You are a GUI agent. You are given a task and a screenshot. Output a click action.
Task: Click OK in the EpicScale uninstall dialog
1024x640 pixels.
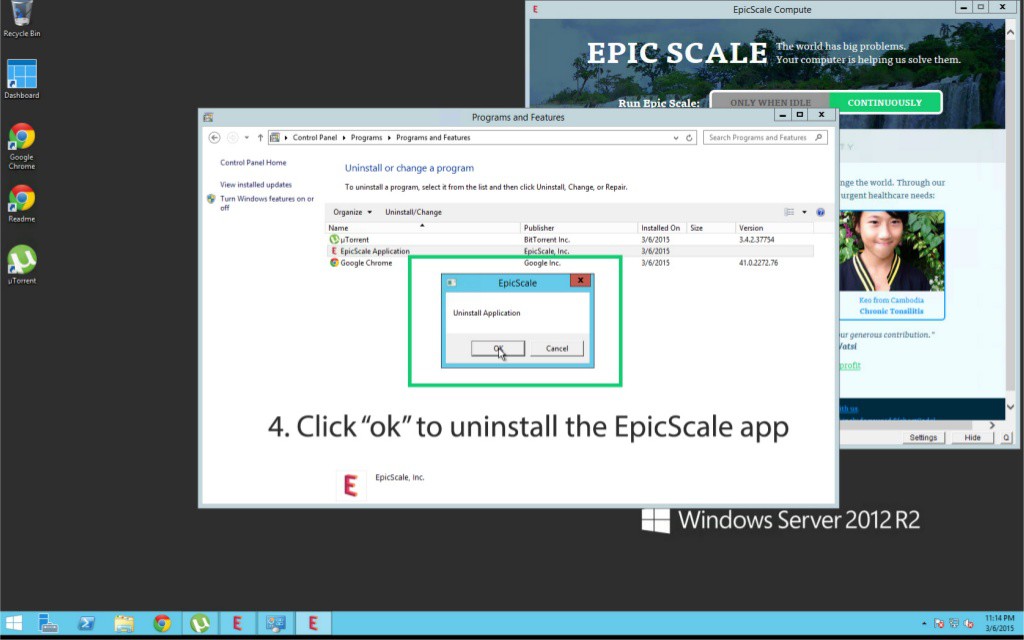tap(498, 348)
